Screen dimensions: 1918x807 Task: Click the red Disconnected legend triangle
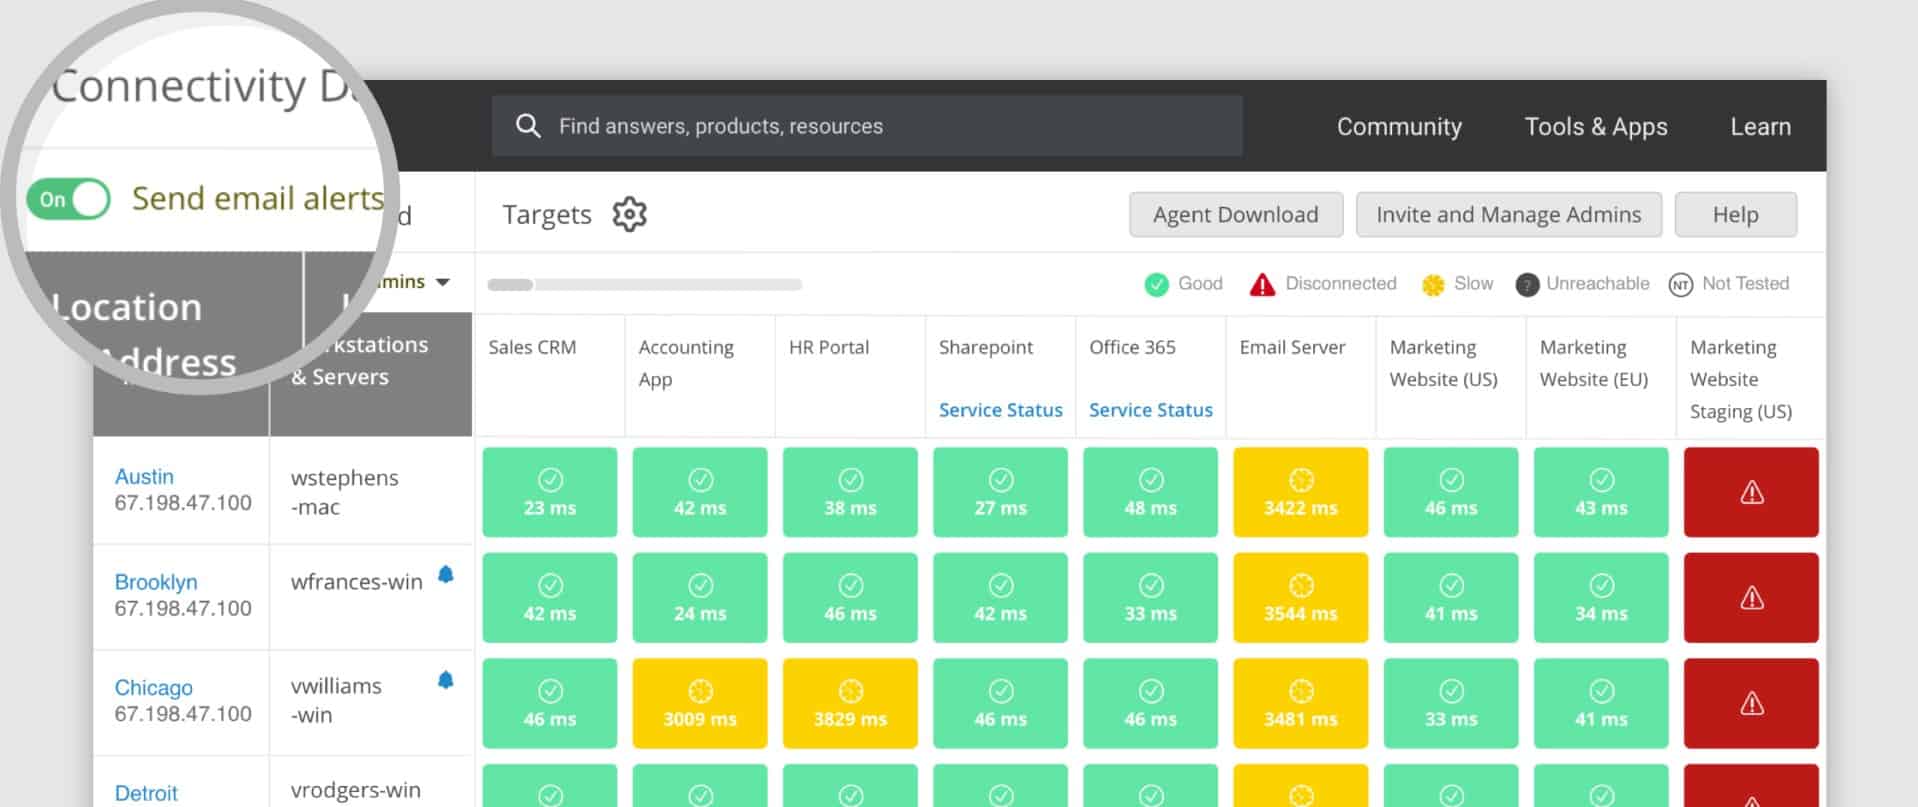click(1262, 285)
